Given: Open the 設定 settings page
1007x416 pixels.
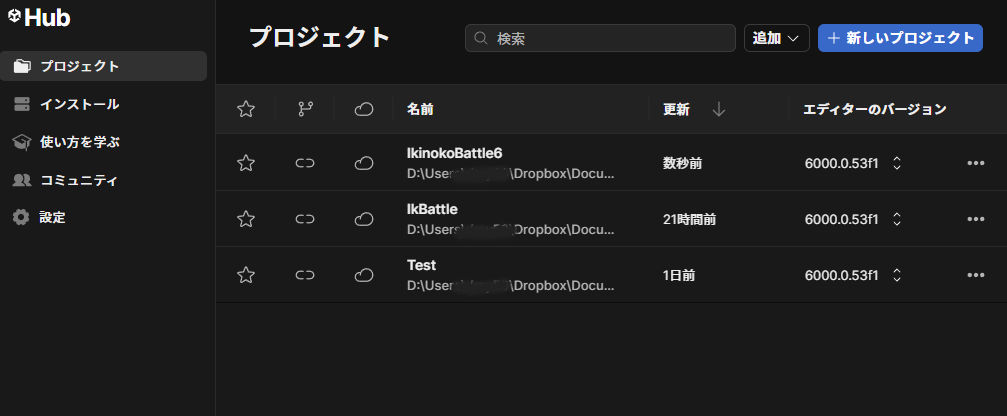Looking at the screenshot, I should (52, 217).
